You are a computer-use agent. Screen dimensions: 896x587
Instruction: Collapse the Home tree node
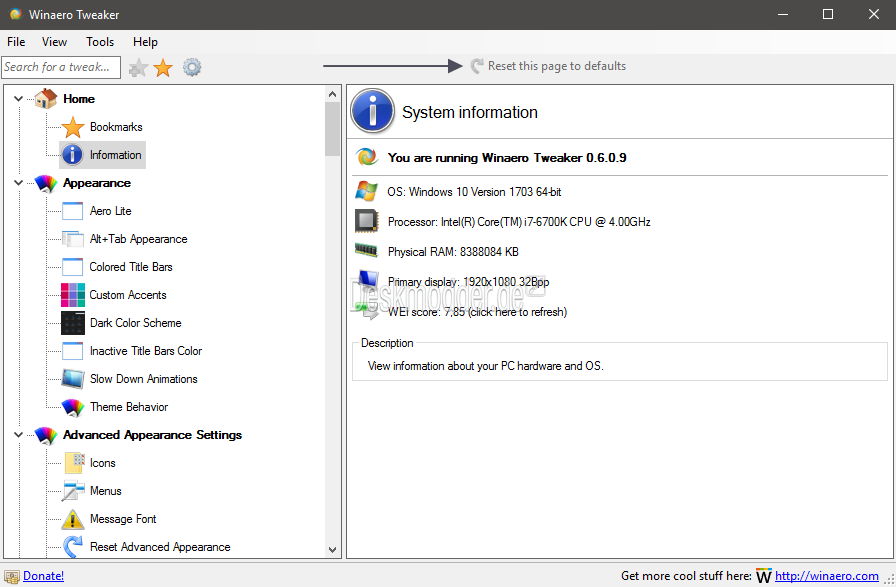(18, 98)
